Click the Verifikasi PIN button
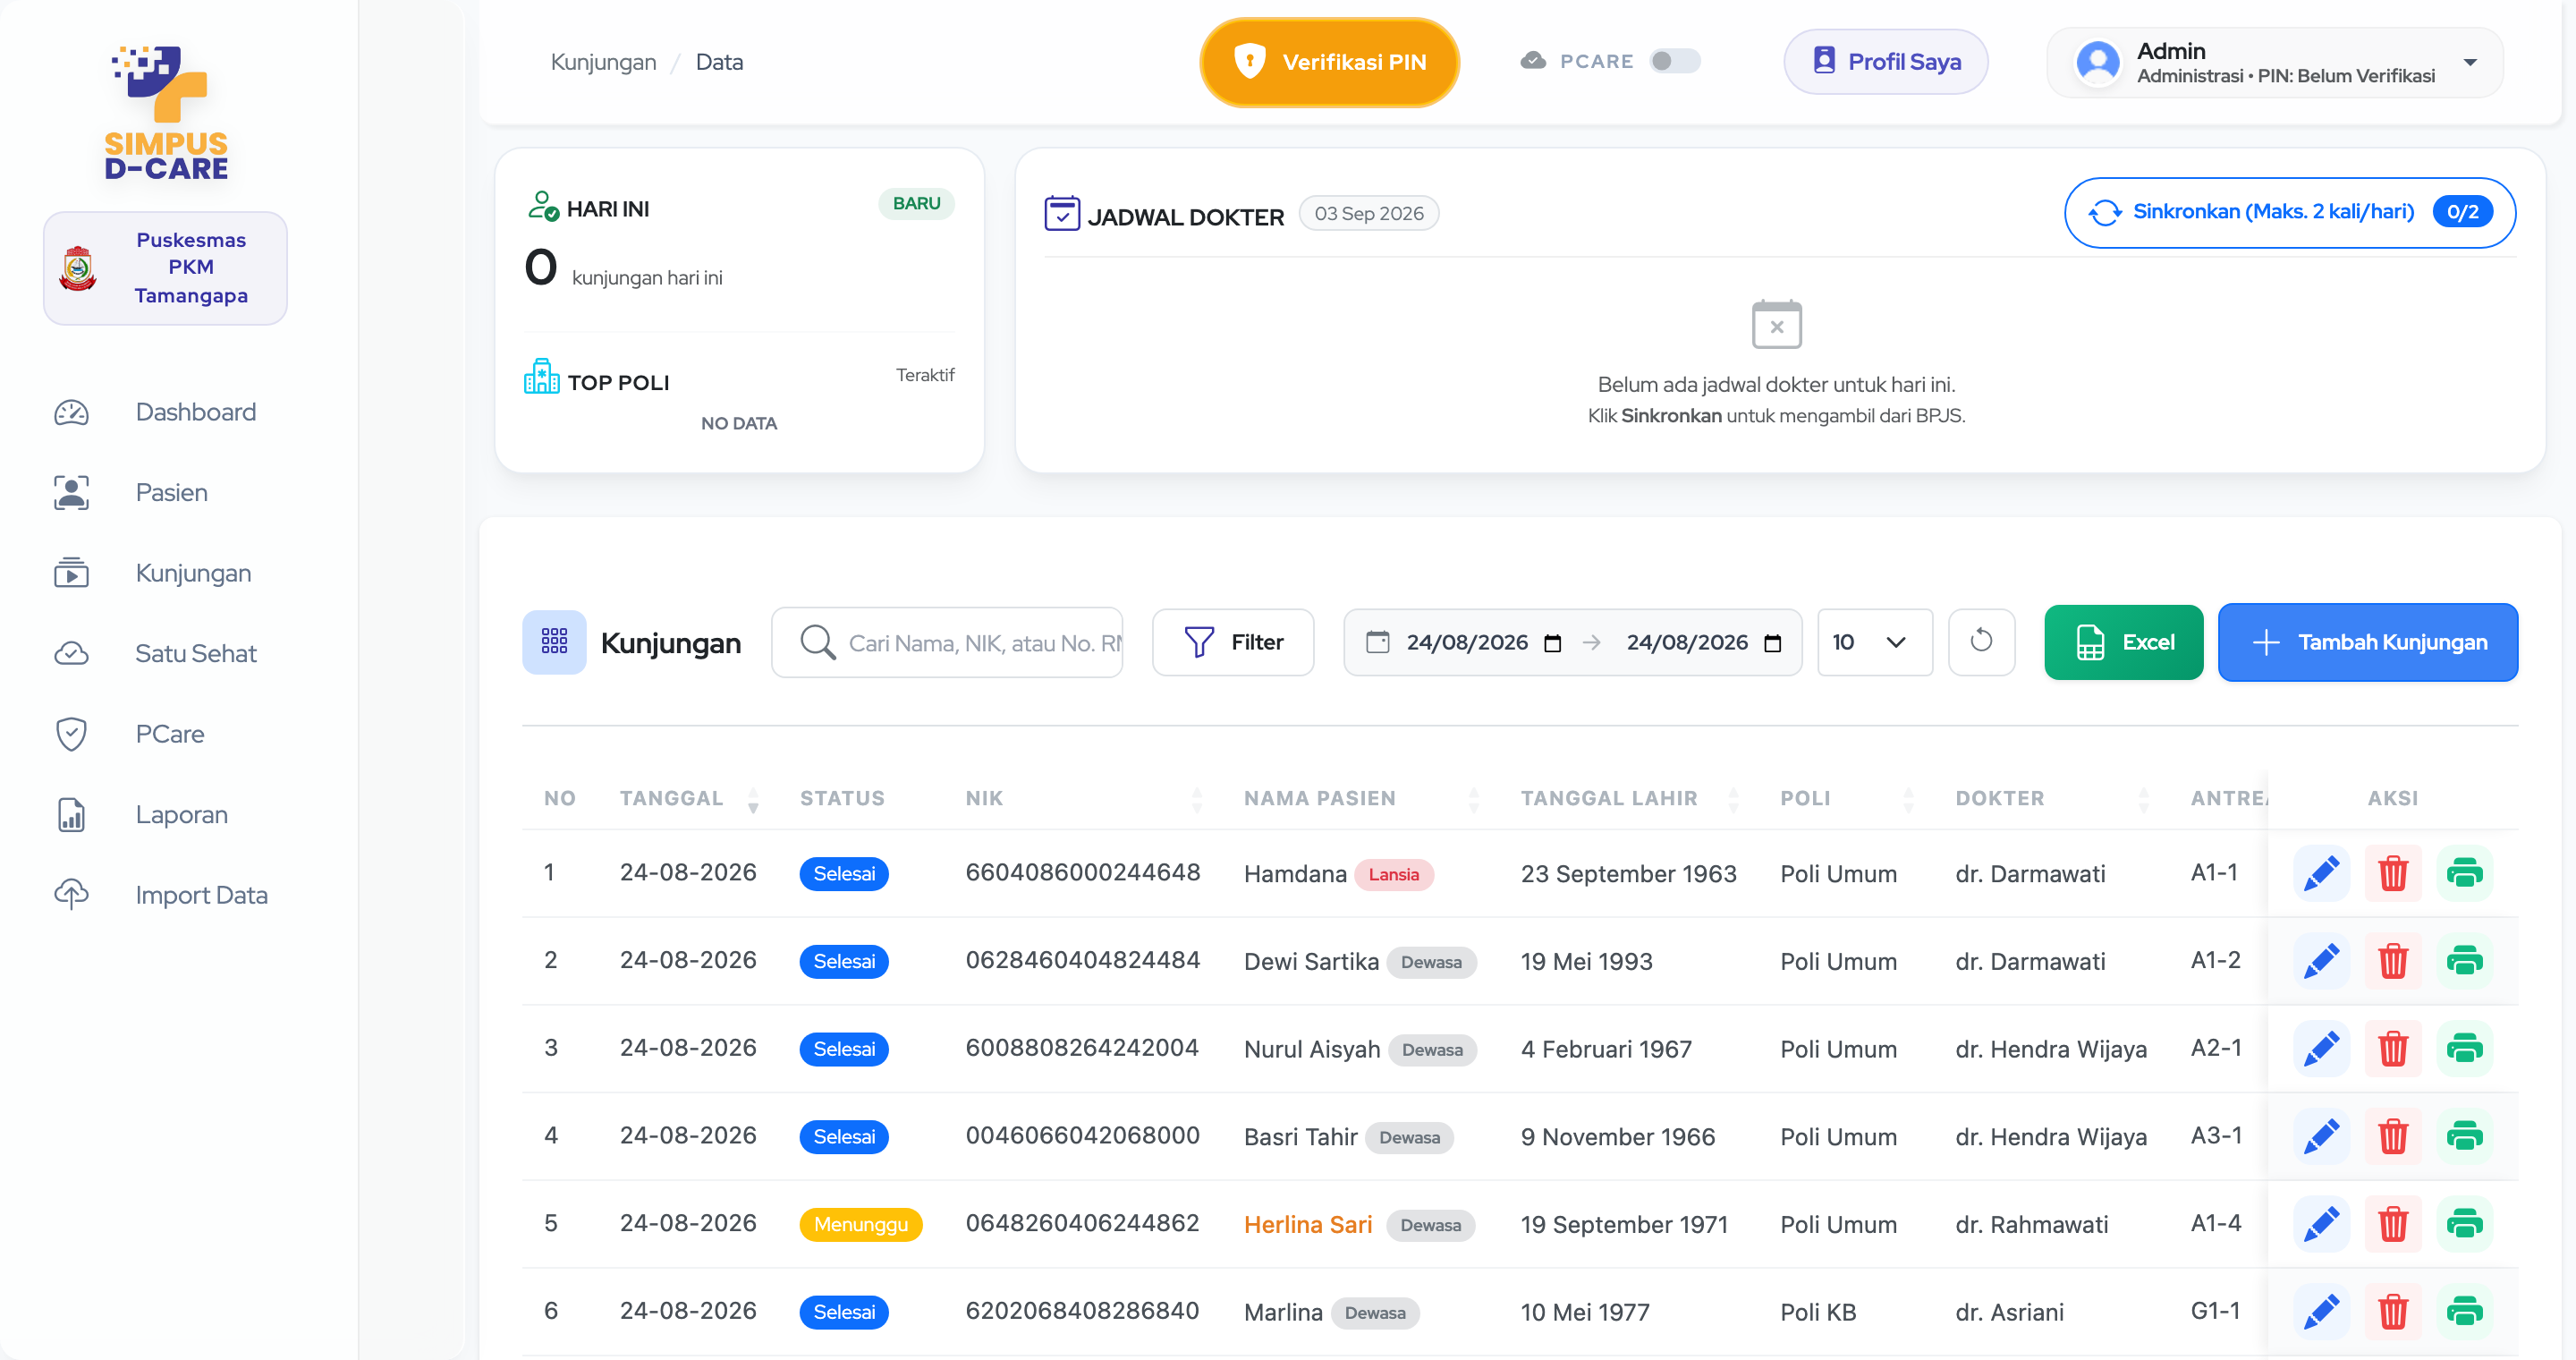This screenshot has width=2576, height=1360. pyautogui.click(x=1329, y=62)
